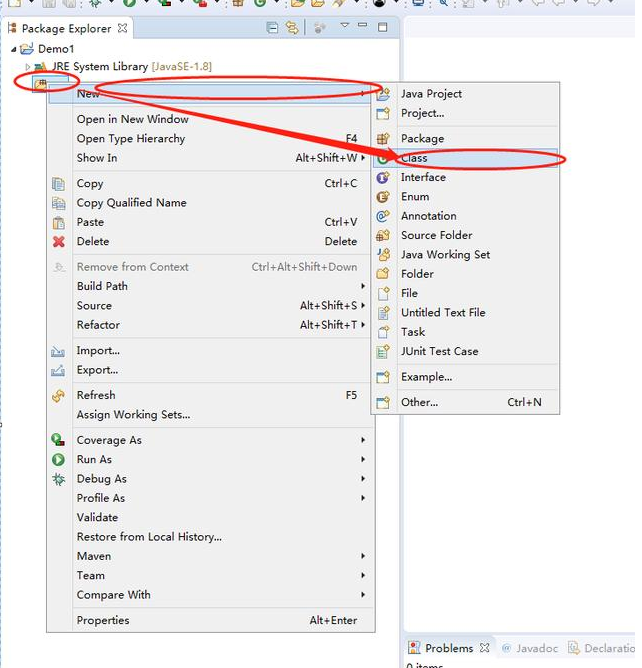Screen dimensions: 642x668
Task: Click the Interface icon in submenu
Action: point(382,178)
